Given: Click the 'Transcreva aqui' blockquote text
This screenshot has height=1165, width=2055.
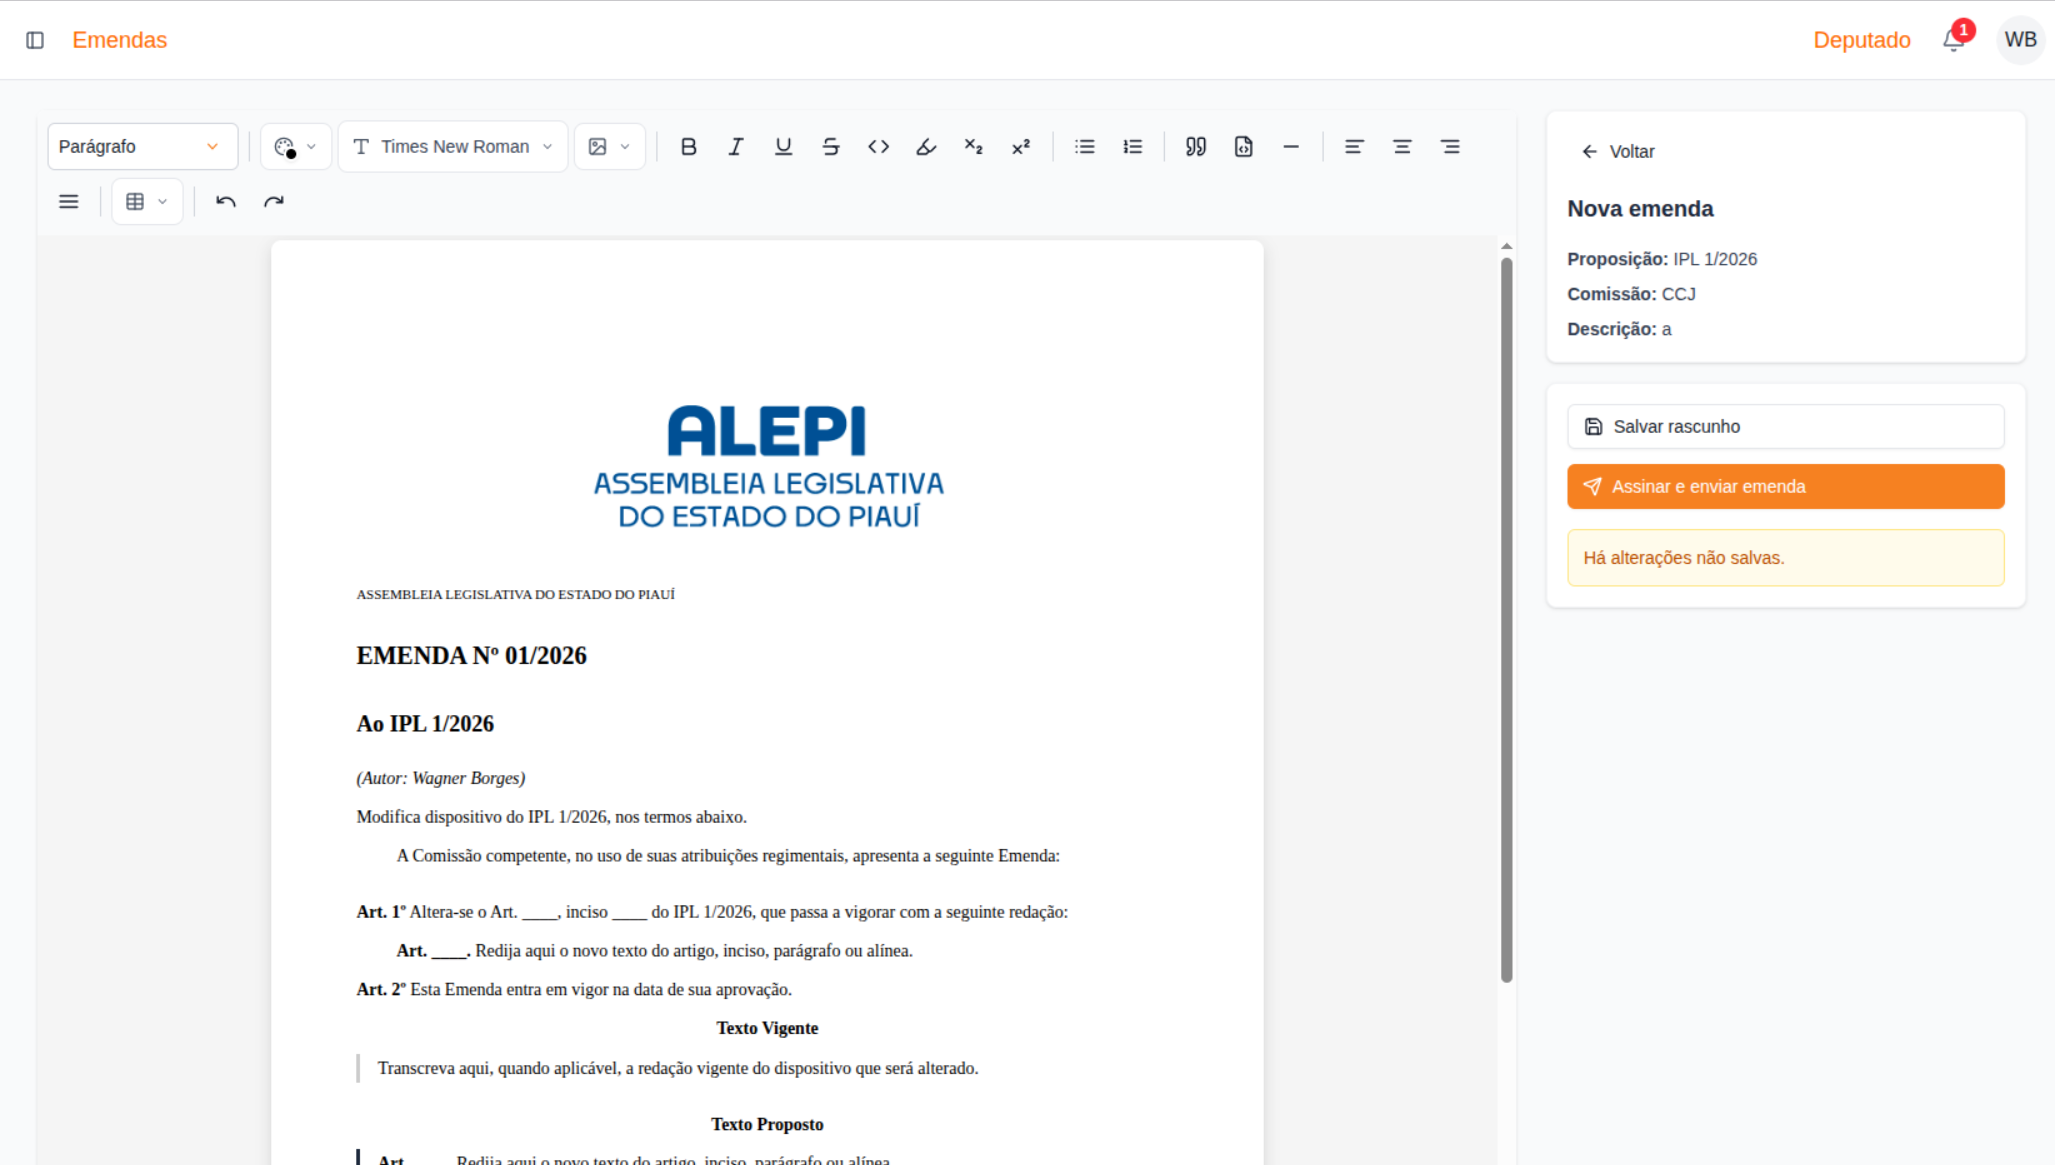Looking at the screenshot, I should click(678, 1068).
